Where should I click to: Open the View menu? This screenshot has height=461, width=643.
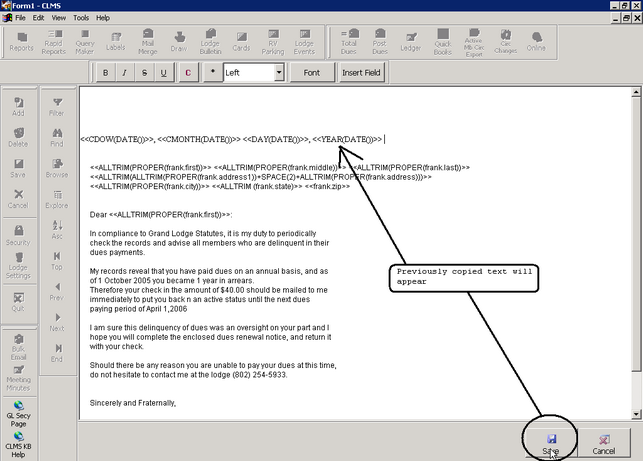tap(59, 18)
